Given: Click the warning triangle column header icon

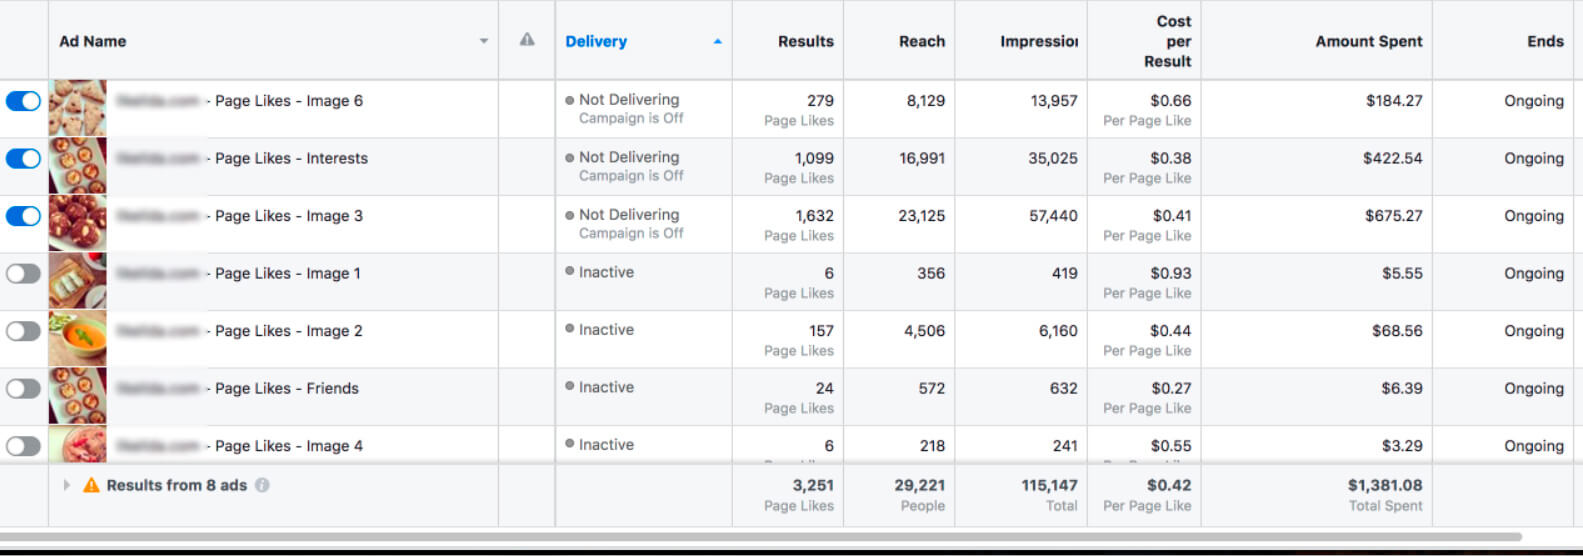Looking at the screenshot, I should click(x=527, y=40).
